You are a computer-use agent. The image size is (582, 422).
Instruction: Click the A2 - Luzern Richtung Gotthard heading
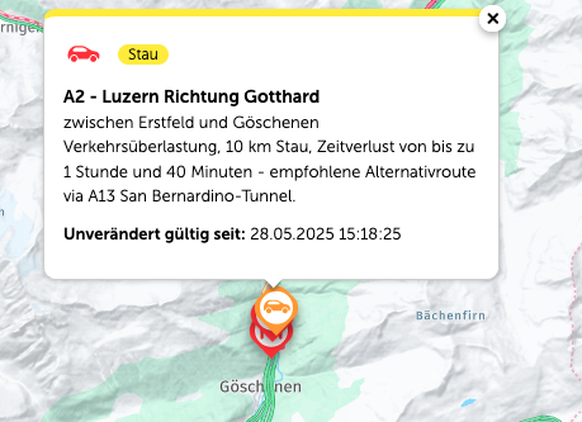[x=191, y=96]
